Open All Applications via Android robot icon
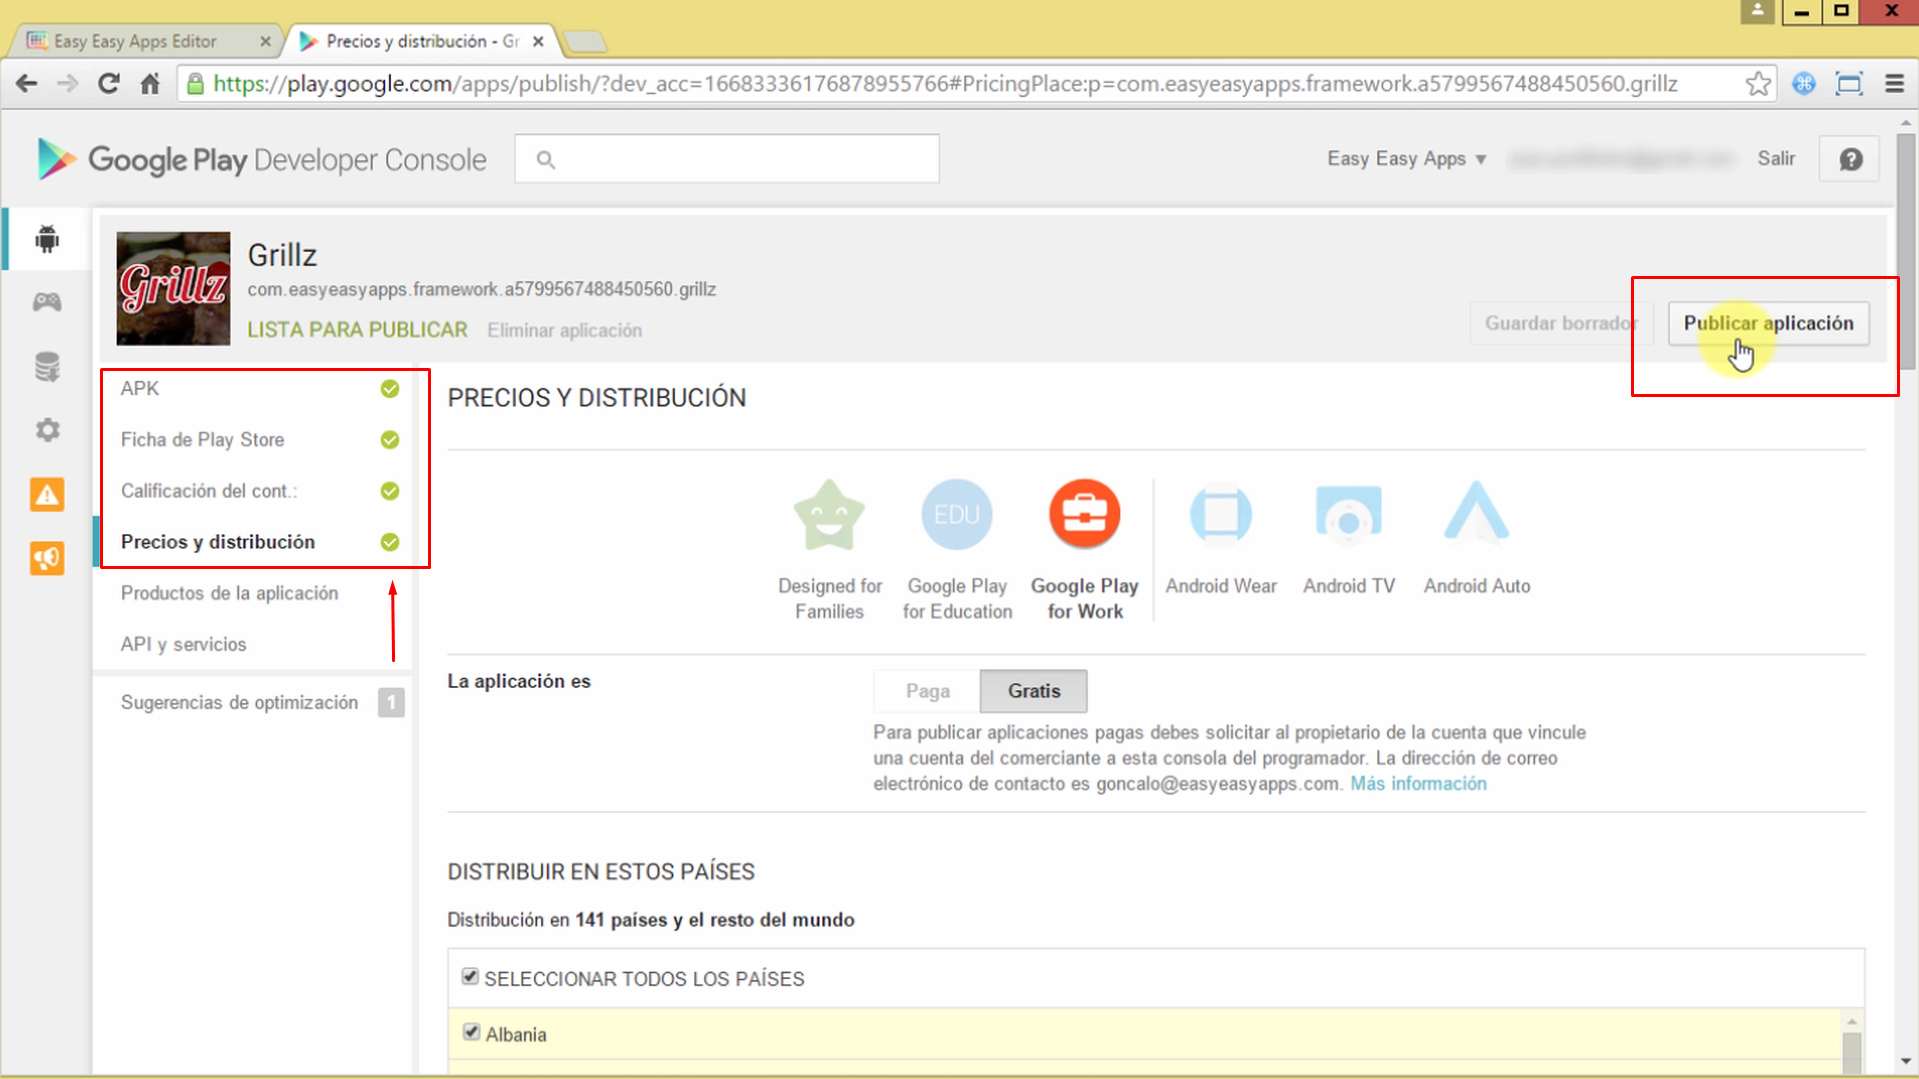This screenshot has width=1919, height=1079. point(47,239)
